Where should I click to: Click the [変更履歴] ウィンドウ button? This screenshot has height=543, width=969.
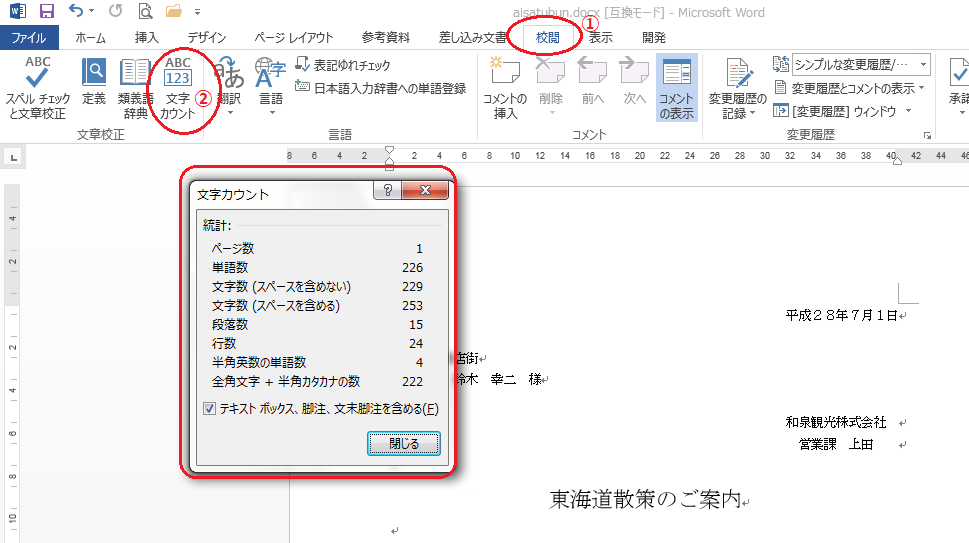(836, 111)
